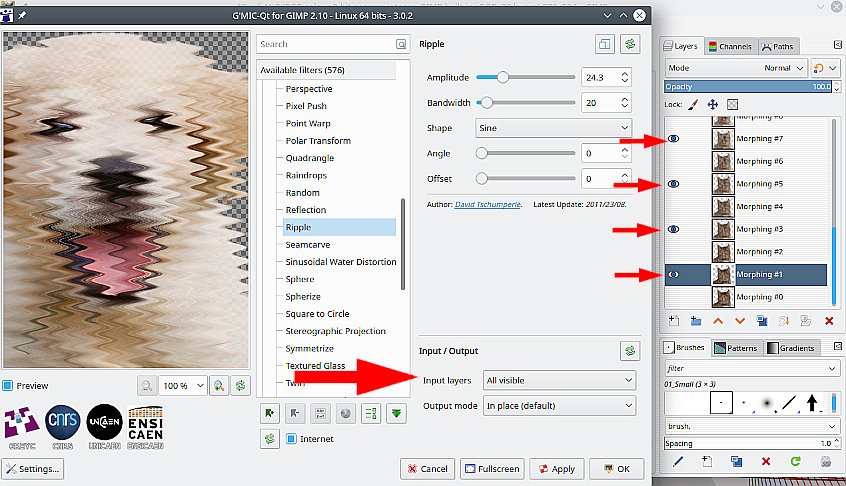Click the add fave filter icon
The height and width of the screenshot is (486, 846).
pyautogui.click(x=269, y=414)
